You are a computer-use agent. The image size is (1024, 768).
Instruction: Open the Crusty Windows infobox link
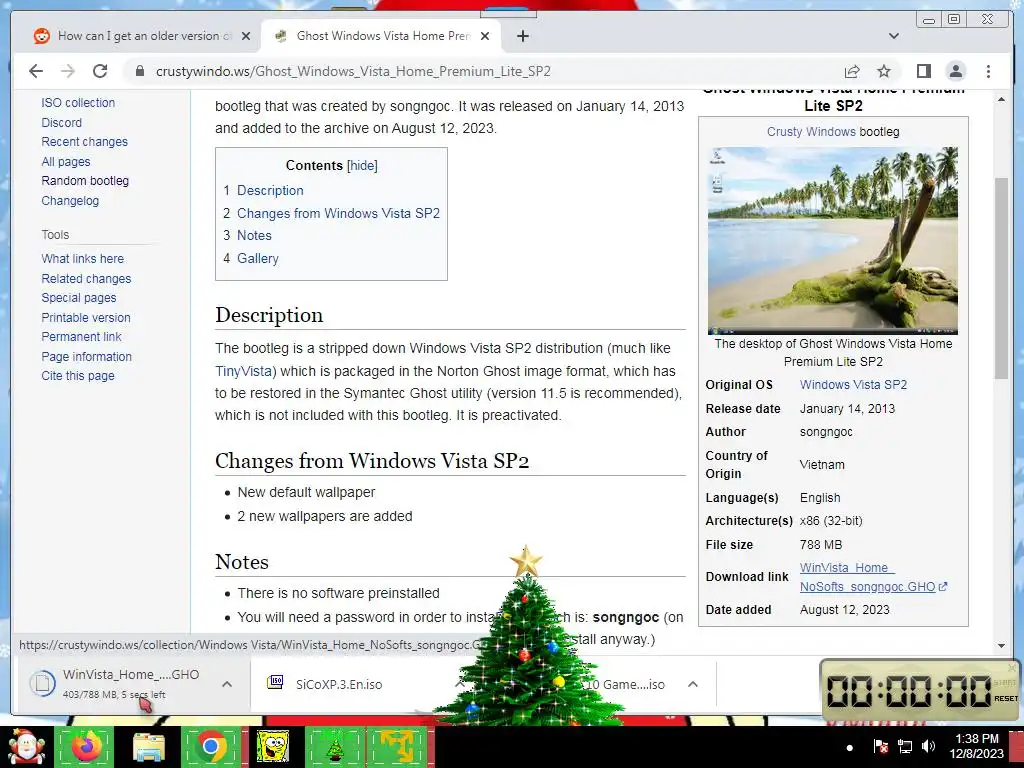point(811,131)
